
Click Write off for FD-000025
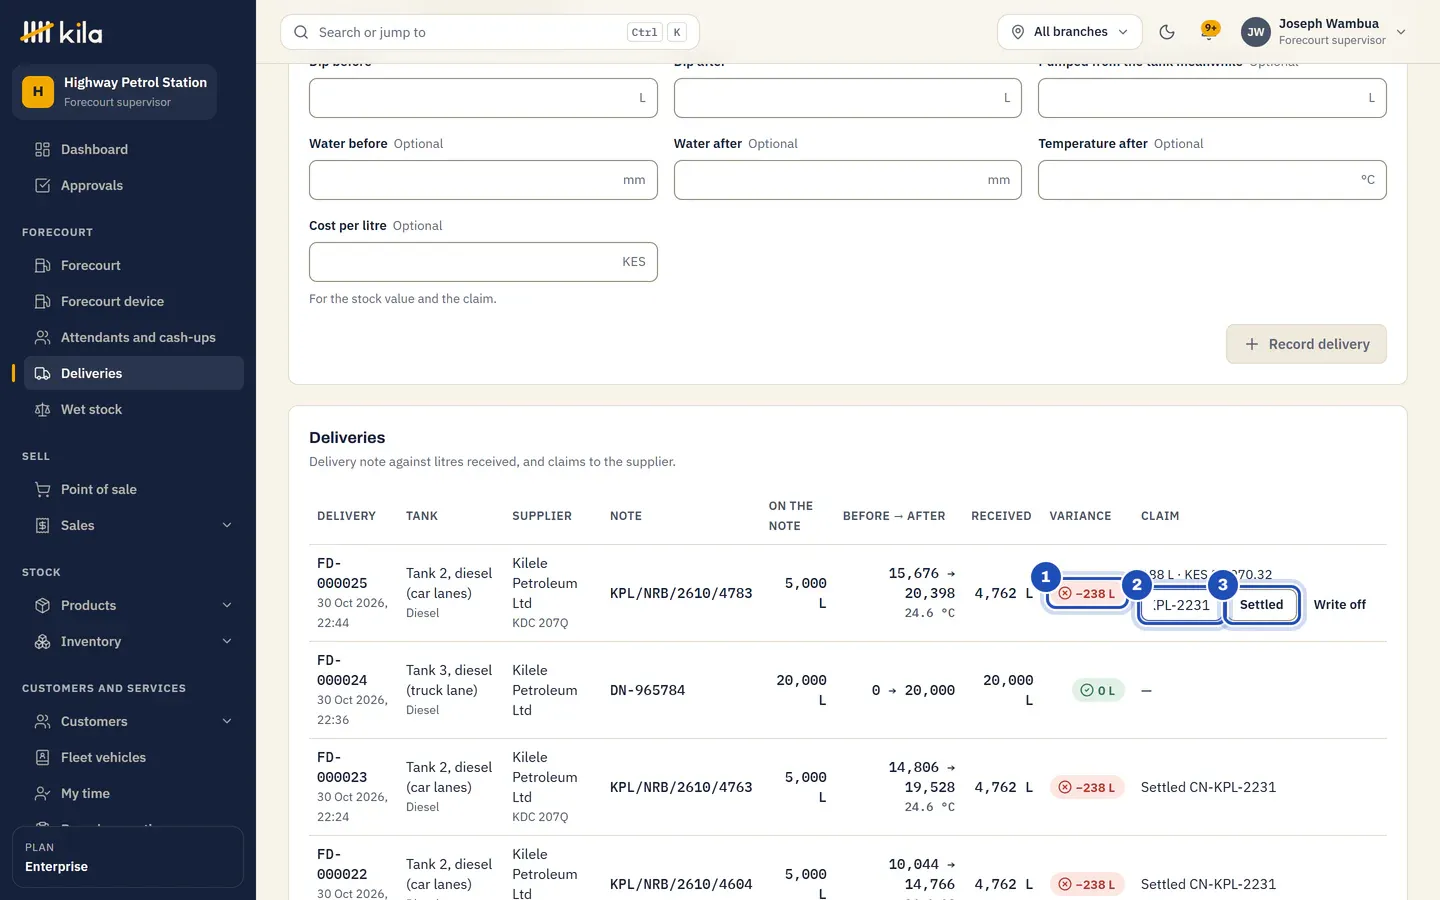pyautogui.click(x=1339, y=605)
